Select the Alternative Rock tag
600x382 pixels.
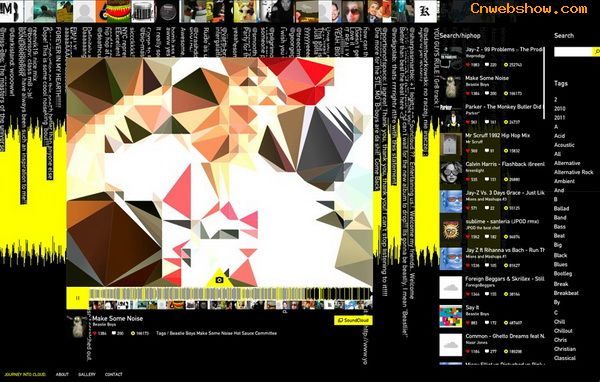click(574, 172)
